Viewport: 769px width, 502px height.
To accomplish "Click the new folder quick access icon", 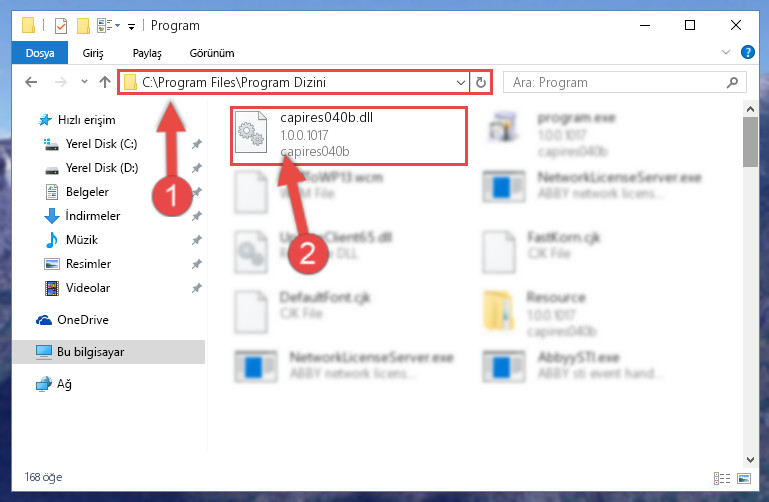I will point(83,25).
